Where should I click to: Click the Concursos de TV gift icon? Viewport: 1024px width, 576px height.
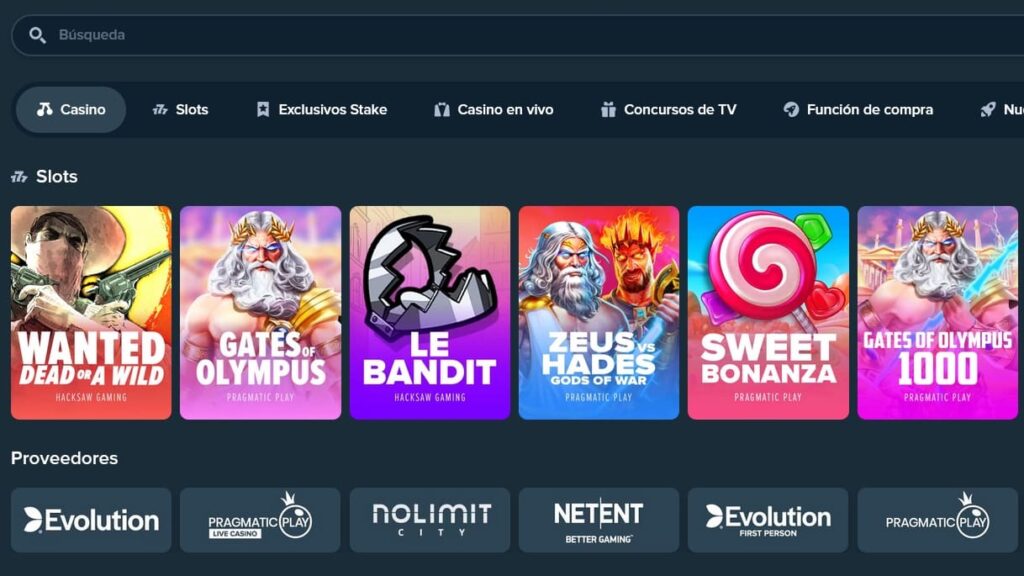tap(608, 110)
